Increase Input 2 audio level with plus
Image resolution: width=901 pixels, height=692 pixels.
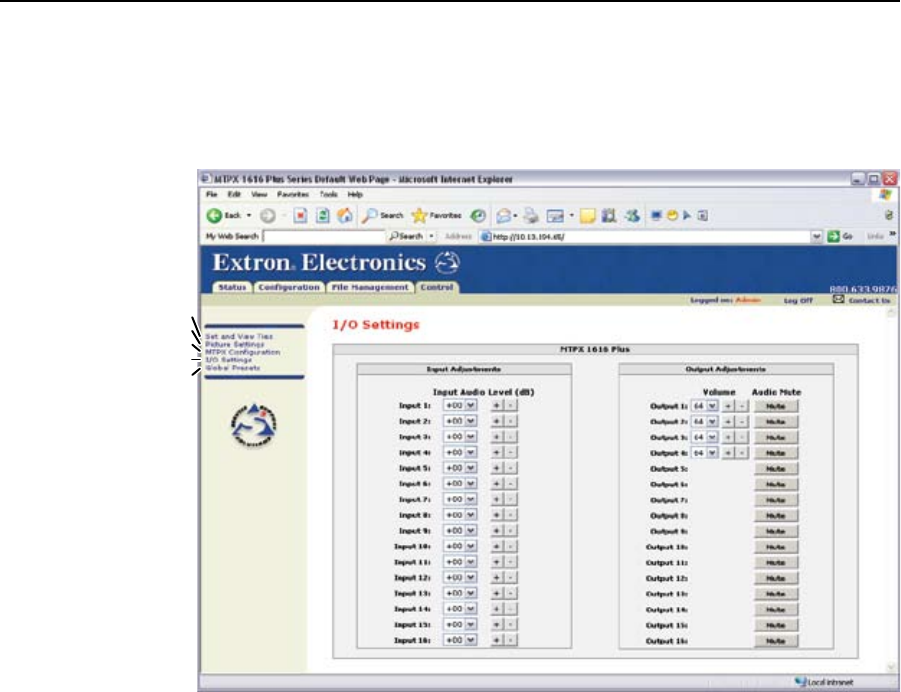[x=496, y=421]
